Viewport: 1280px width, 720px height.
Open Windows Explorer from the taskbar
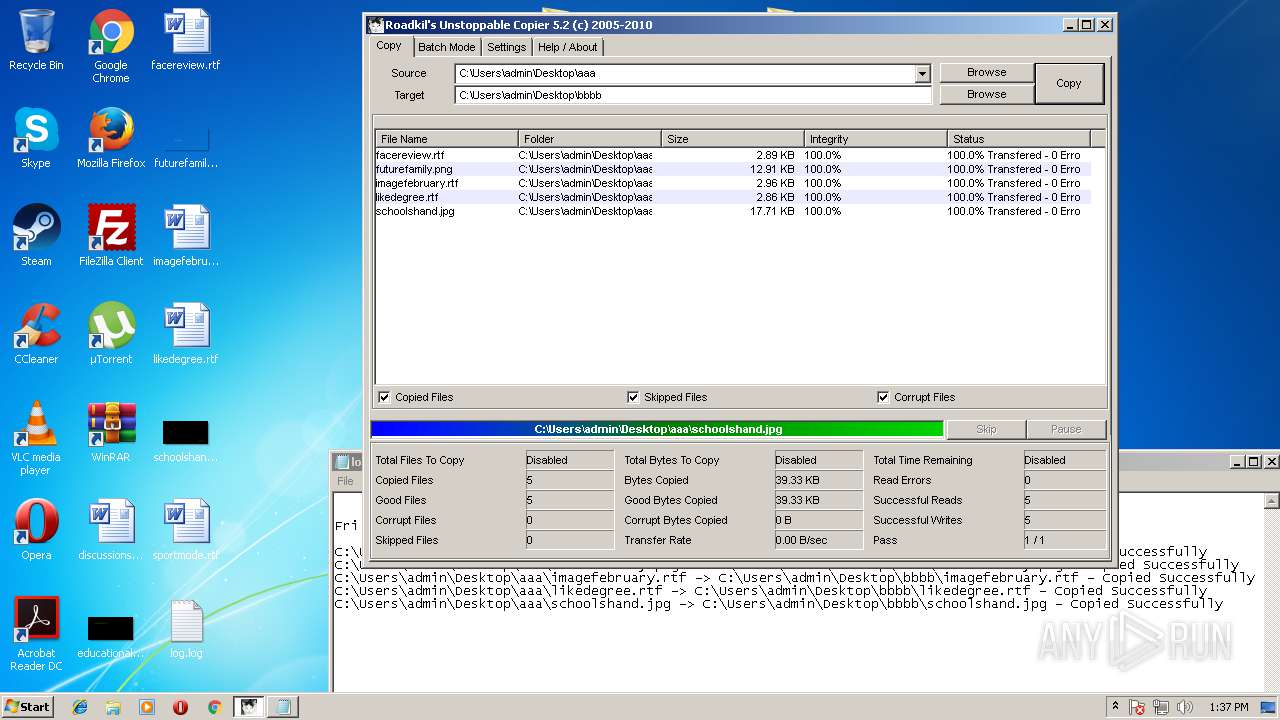tap(113, 707)
